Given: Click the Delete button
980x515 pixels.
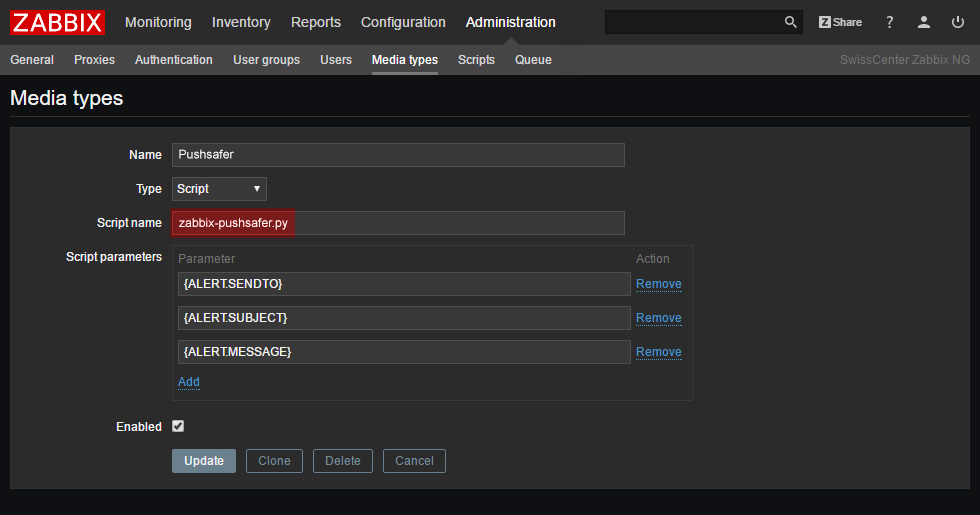Looking at the screenshot, I should click(x=342, y=461).
